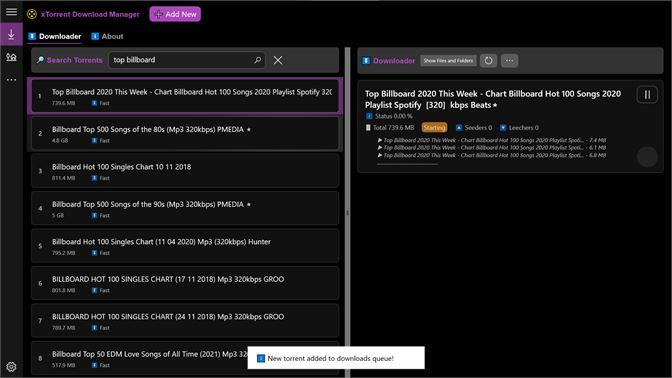The height and width of the screenshot is (378, 672).
Task: Click the round button in download card
Action: 647,157
